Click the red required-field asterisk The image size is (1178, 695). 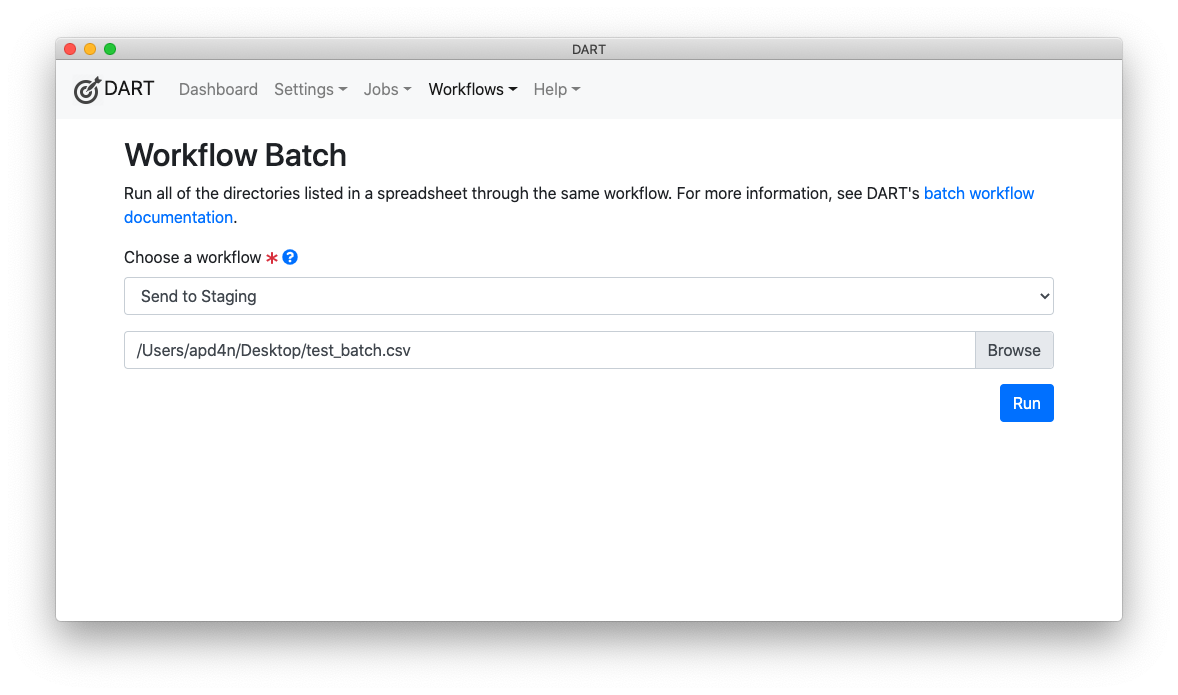coord(271,257)
